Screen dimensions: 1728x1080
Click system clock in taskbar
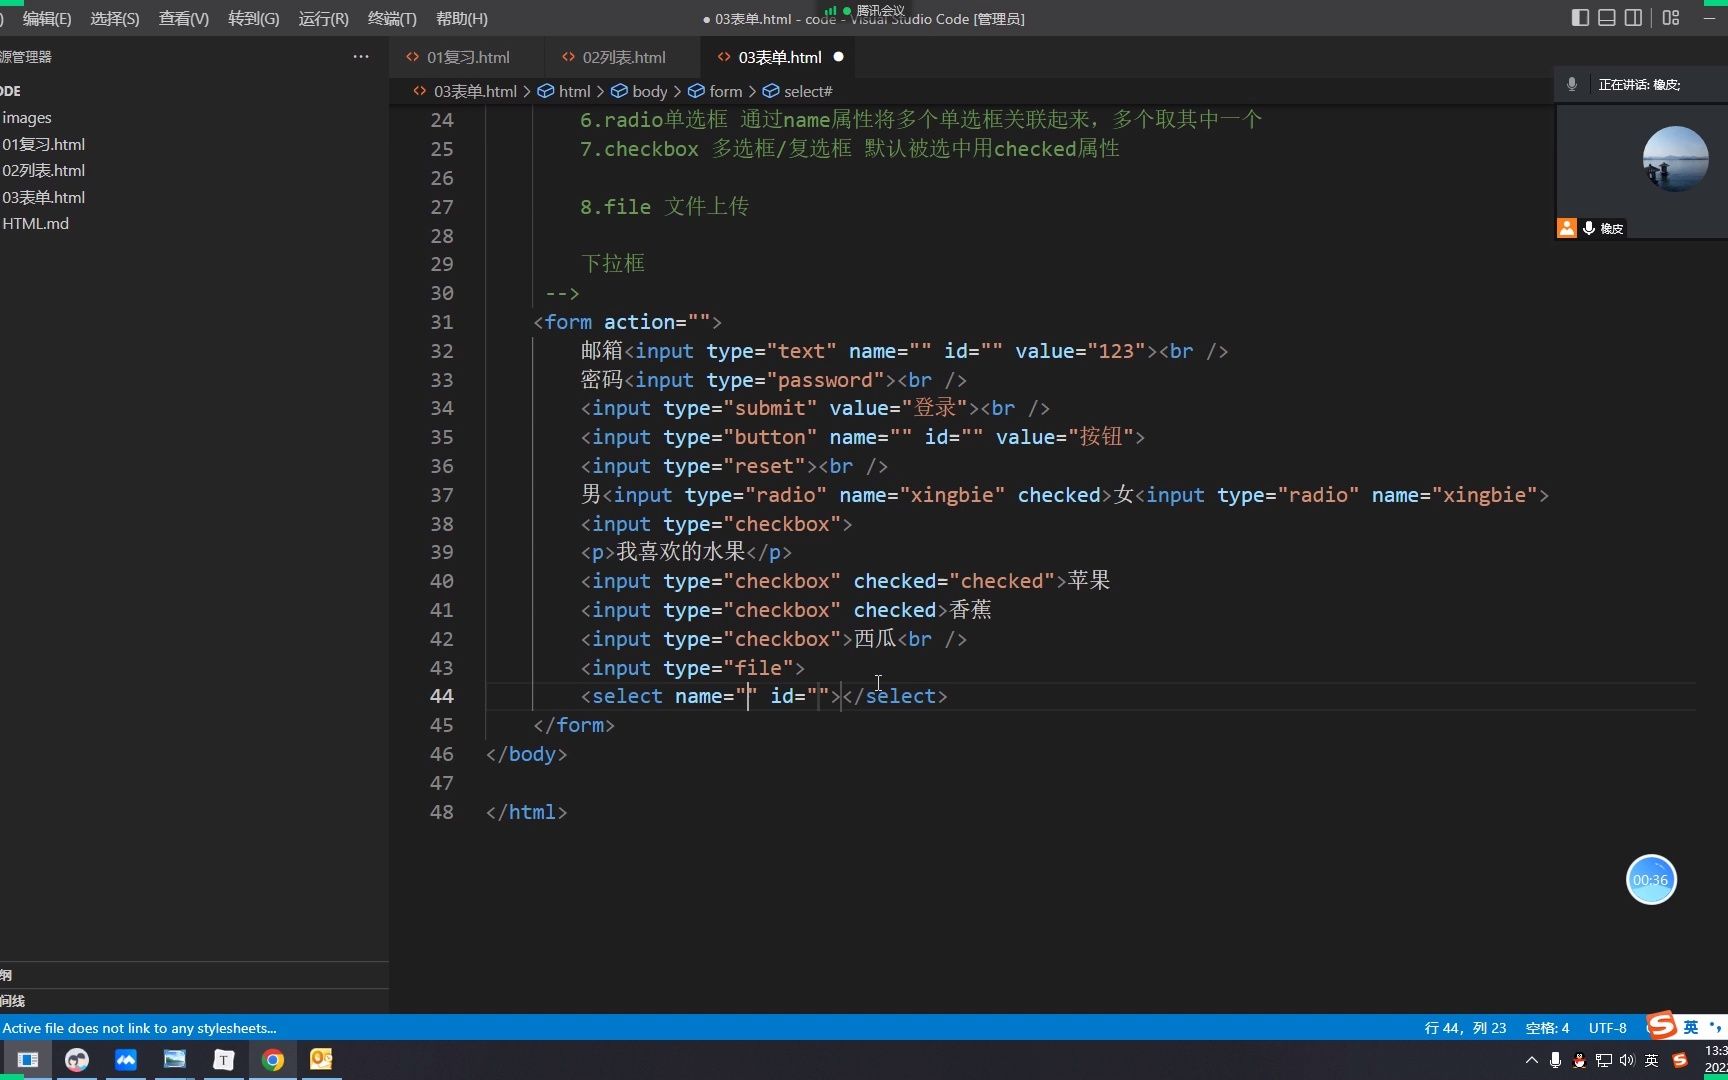point(1715,1060)
